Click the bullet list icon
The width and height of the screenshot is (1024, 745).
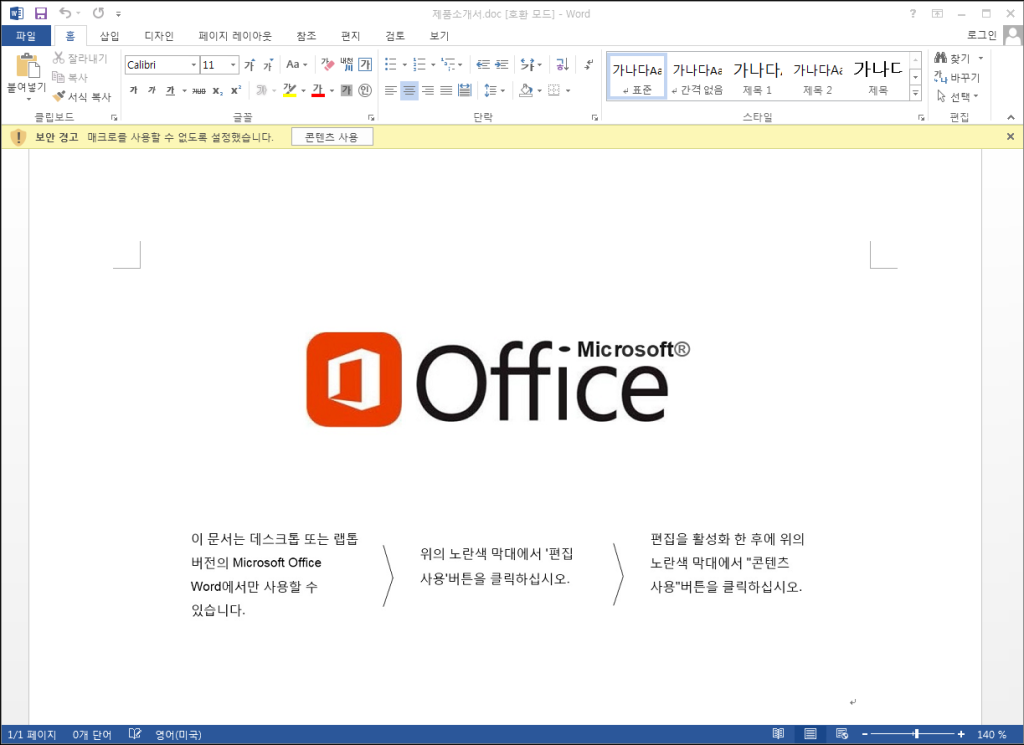click(390, 65)
